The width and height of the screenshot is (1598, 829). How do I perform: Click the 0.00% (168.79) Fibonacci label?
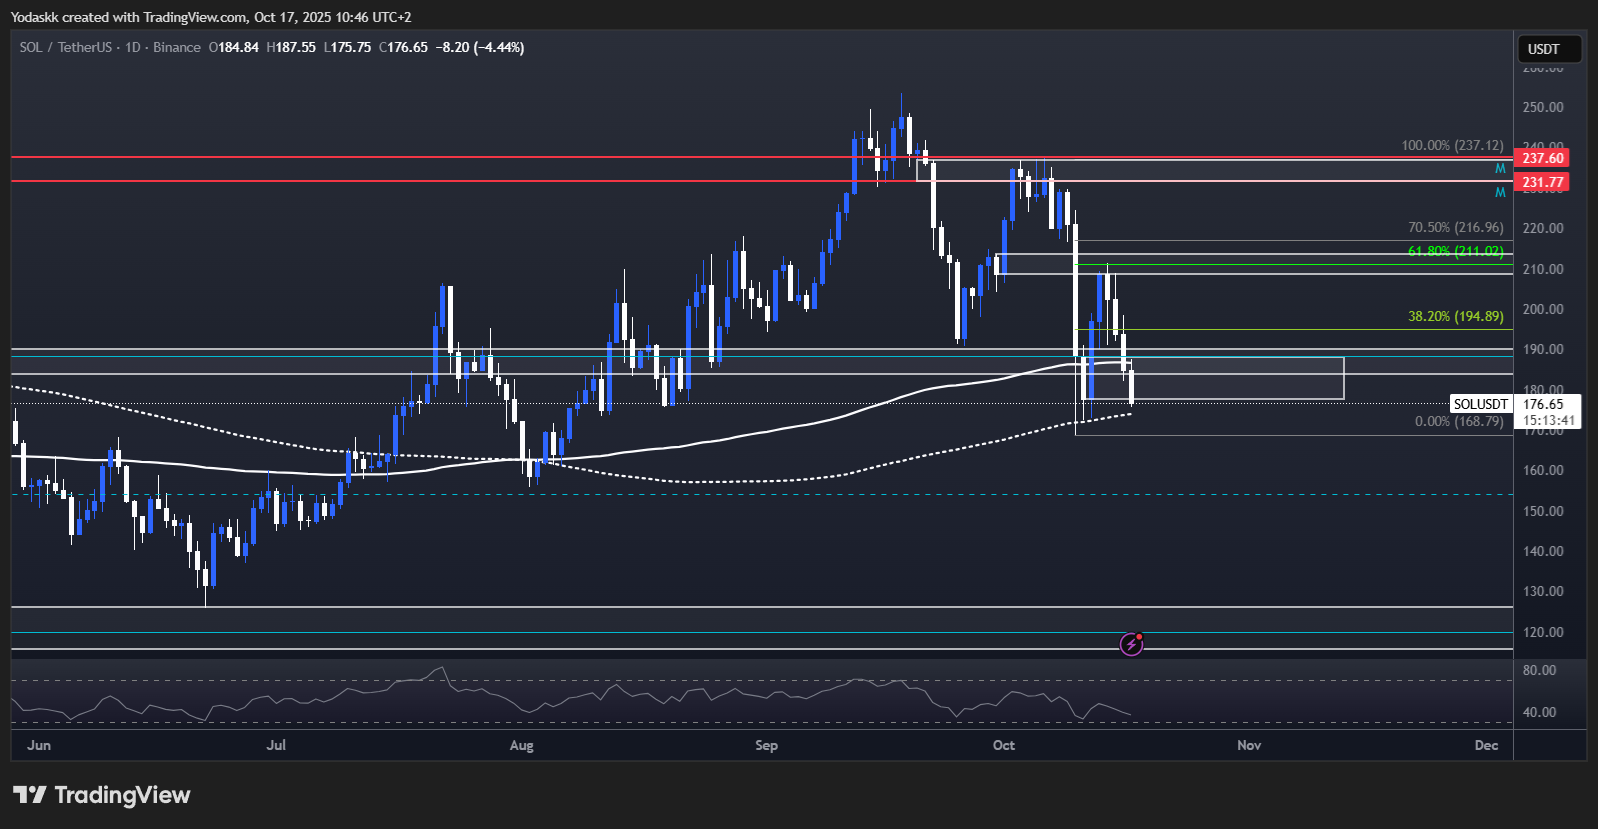point(1458,421)
